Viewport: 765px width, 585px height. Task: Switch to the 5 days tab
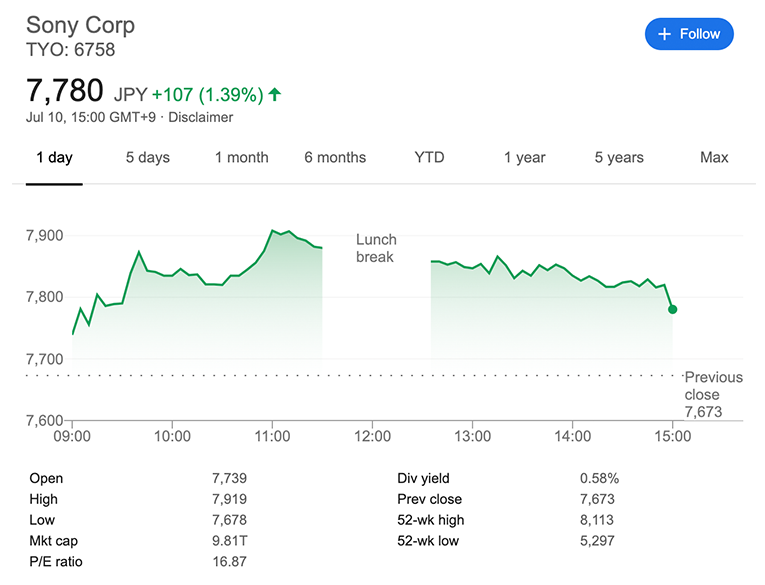pos(148,158)
